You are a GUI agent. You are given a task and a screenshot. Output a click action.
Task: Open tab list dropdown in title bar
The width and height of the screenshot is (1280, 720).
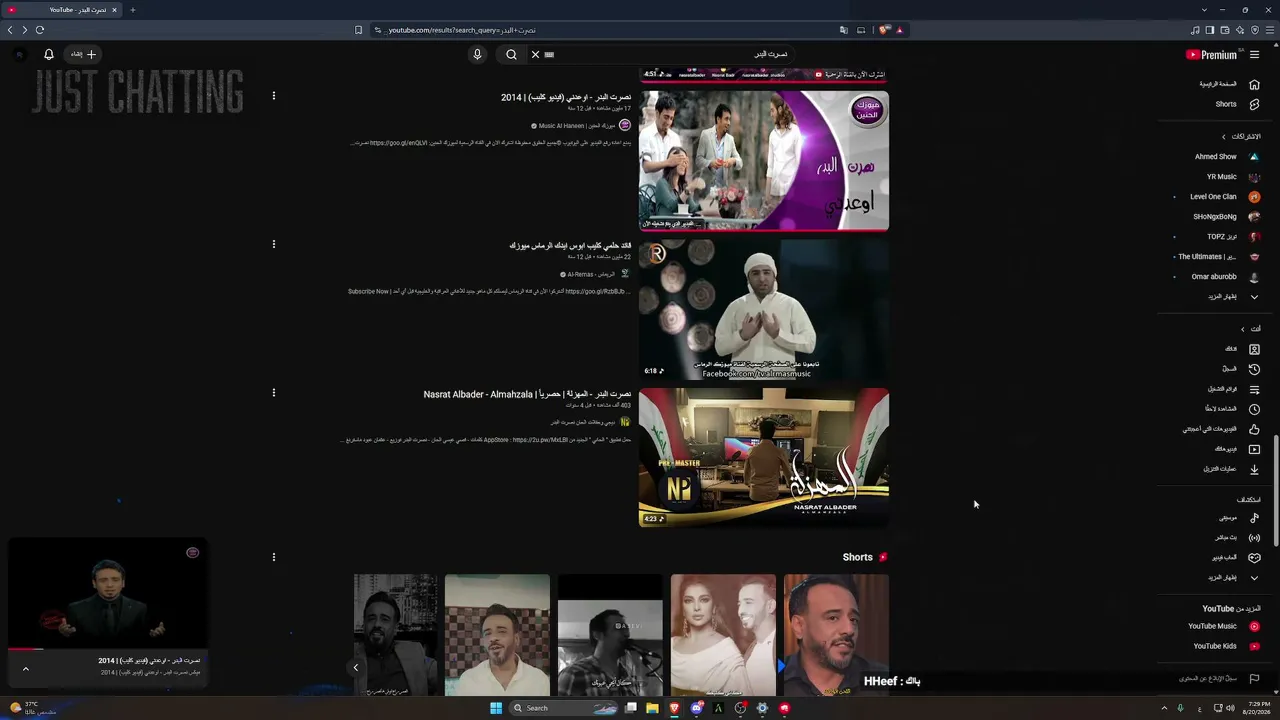(x=1204, y=10)
